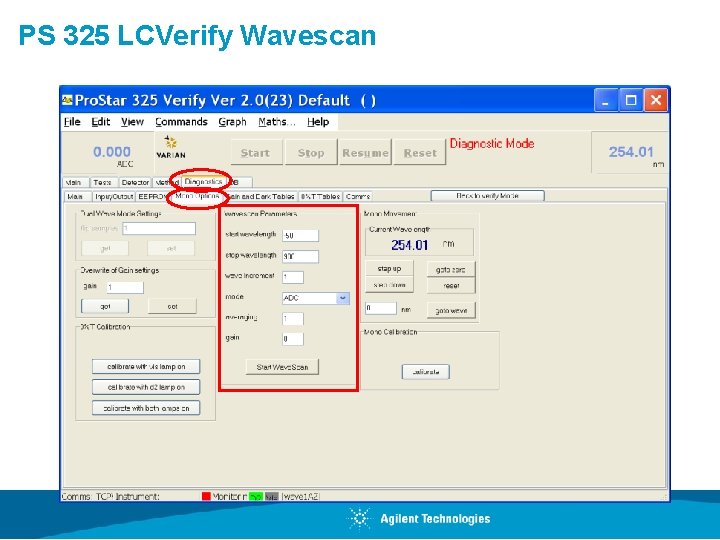This screenshot has height=540, width=720.
Task: Click calibrate with both lamps on
Action: click(146, 408)
